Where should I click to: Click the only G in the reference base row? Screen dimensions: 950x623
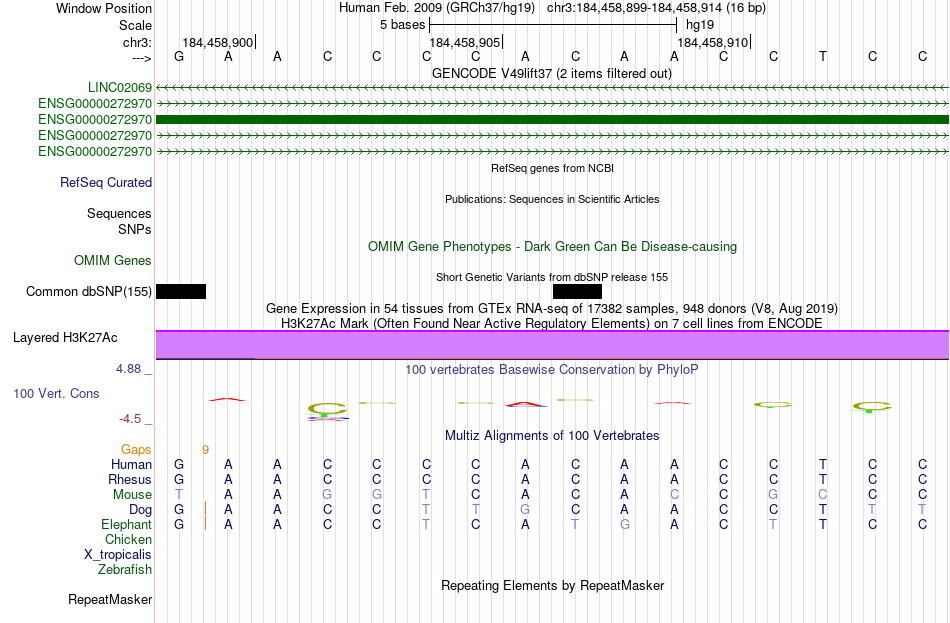(179, 56)
